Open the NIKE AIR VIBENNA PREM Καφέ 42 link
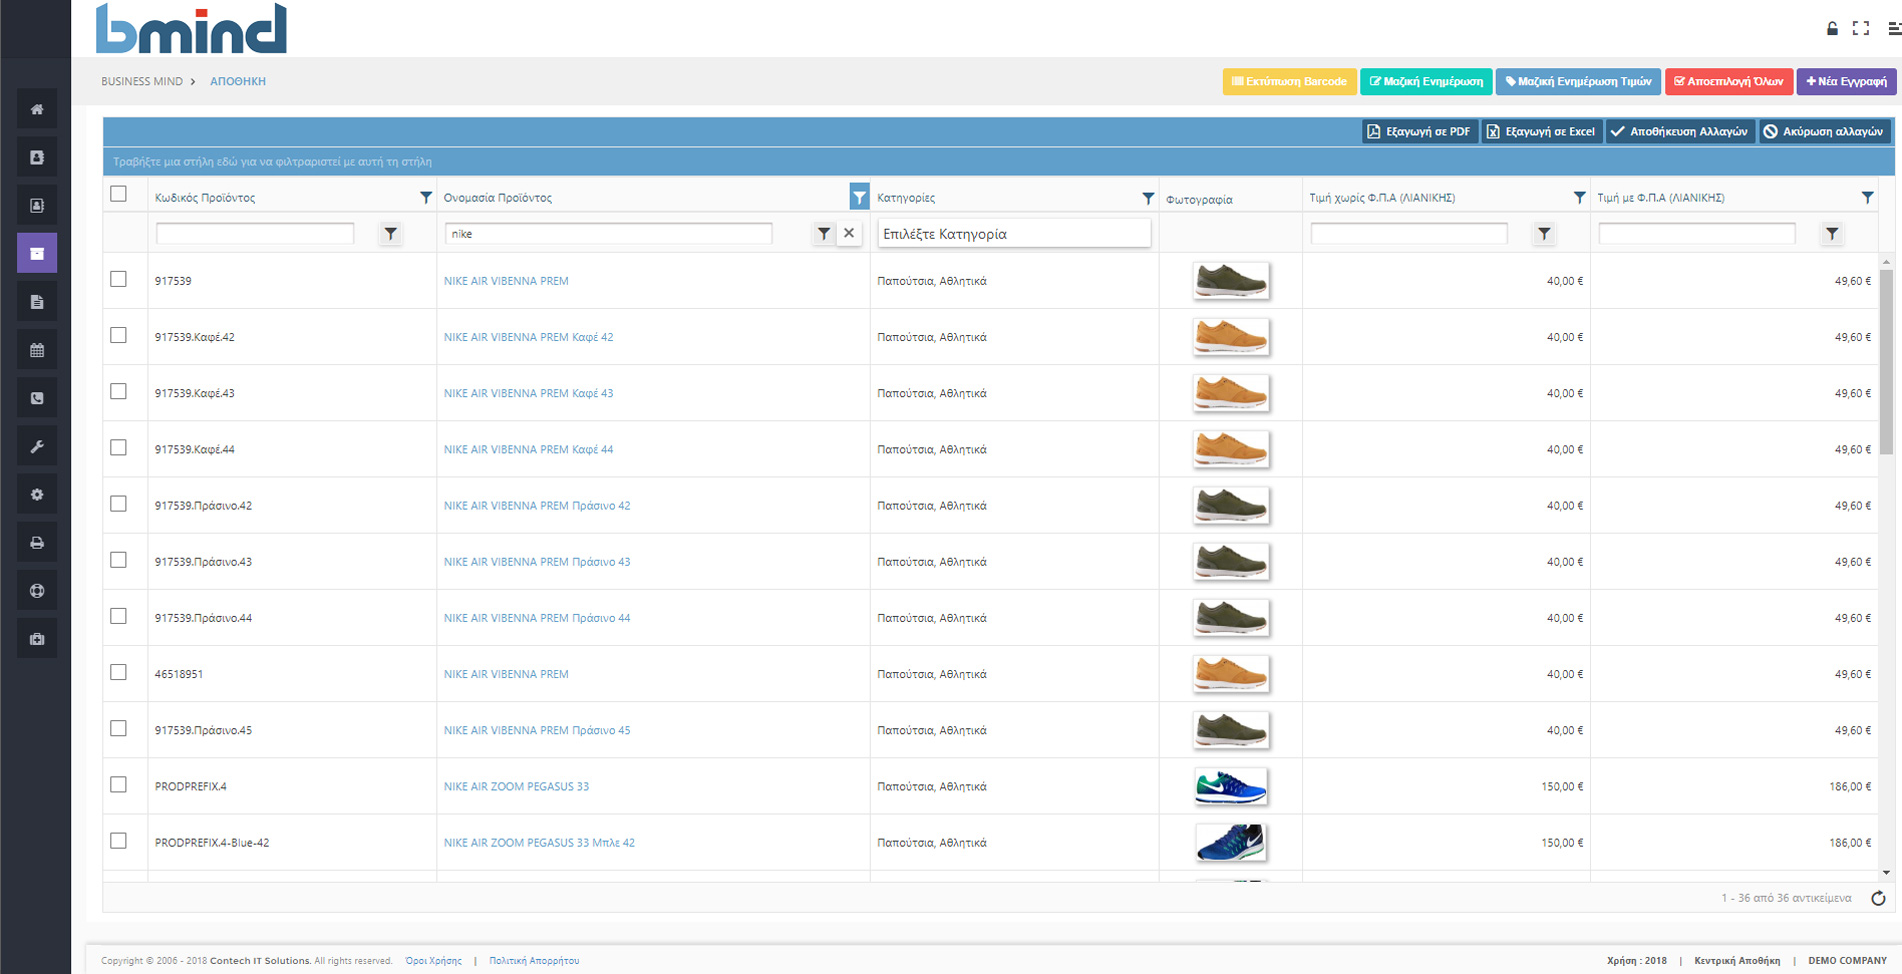The image size is (1902, 974). [529, 337]
